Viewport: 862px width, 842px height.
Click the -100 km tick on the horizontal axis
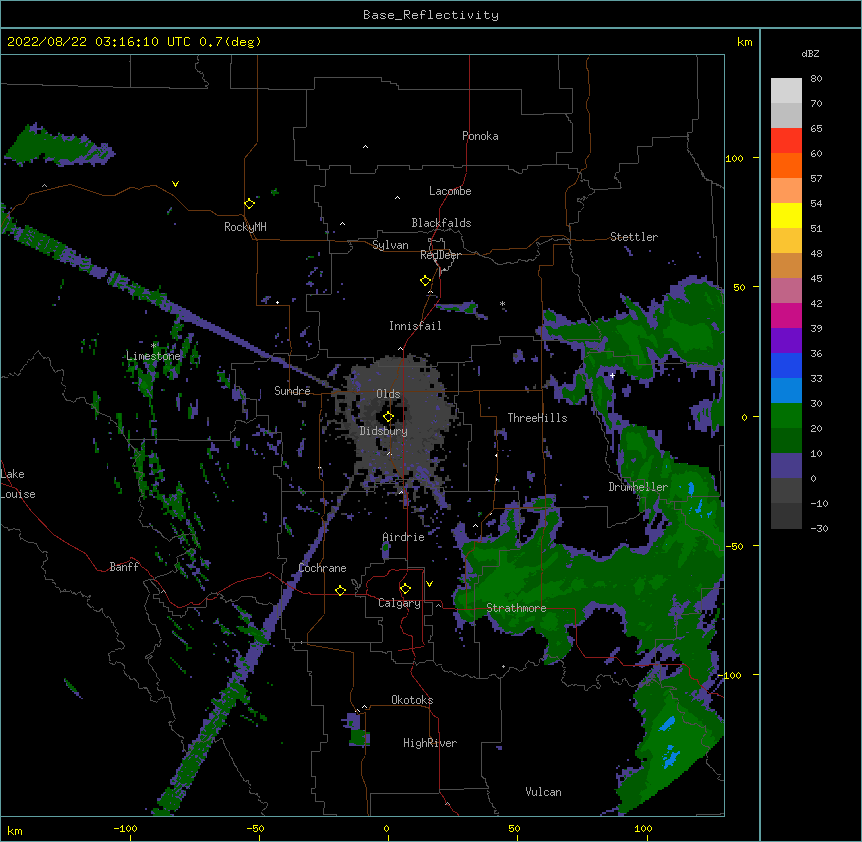(x=125, y=828)
